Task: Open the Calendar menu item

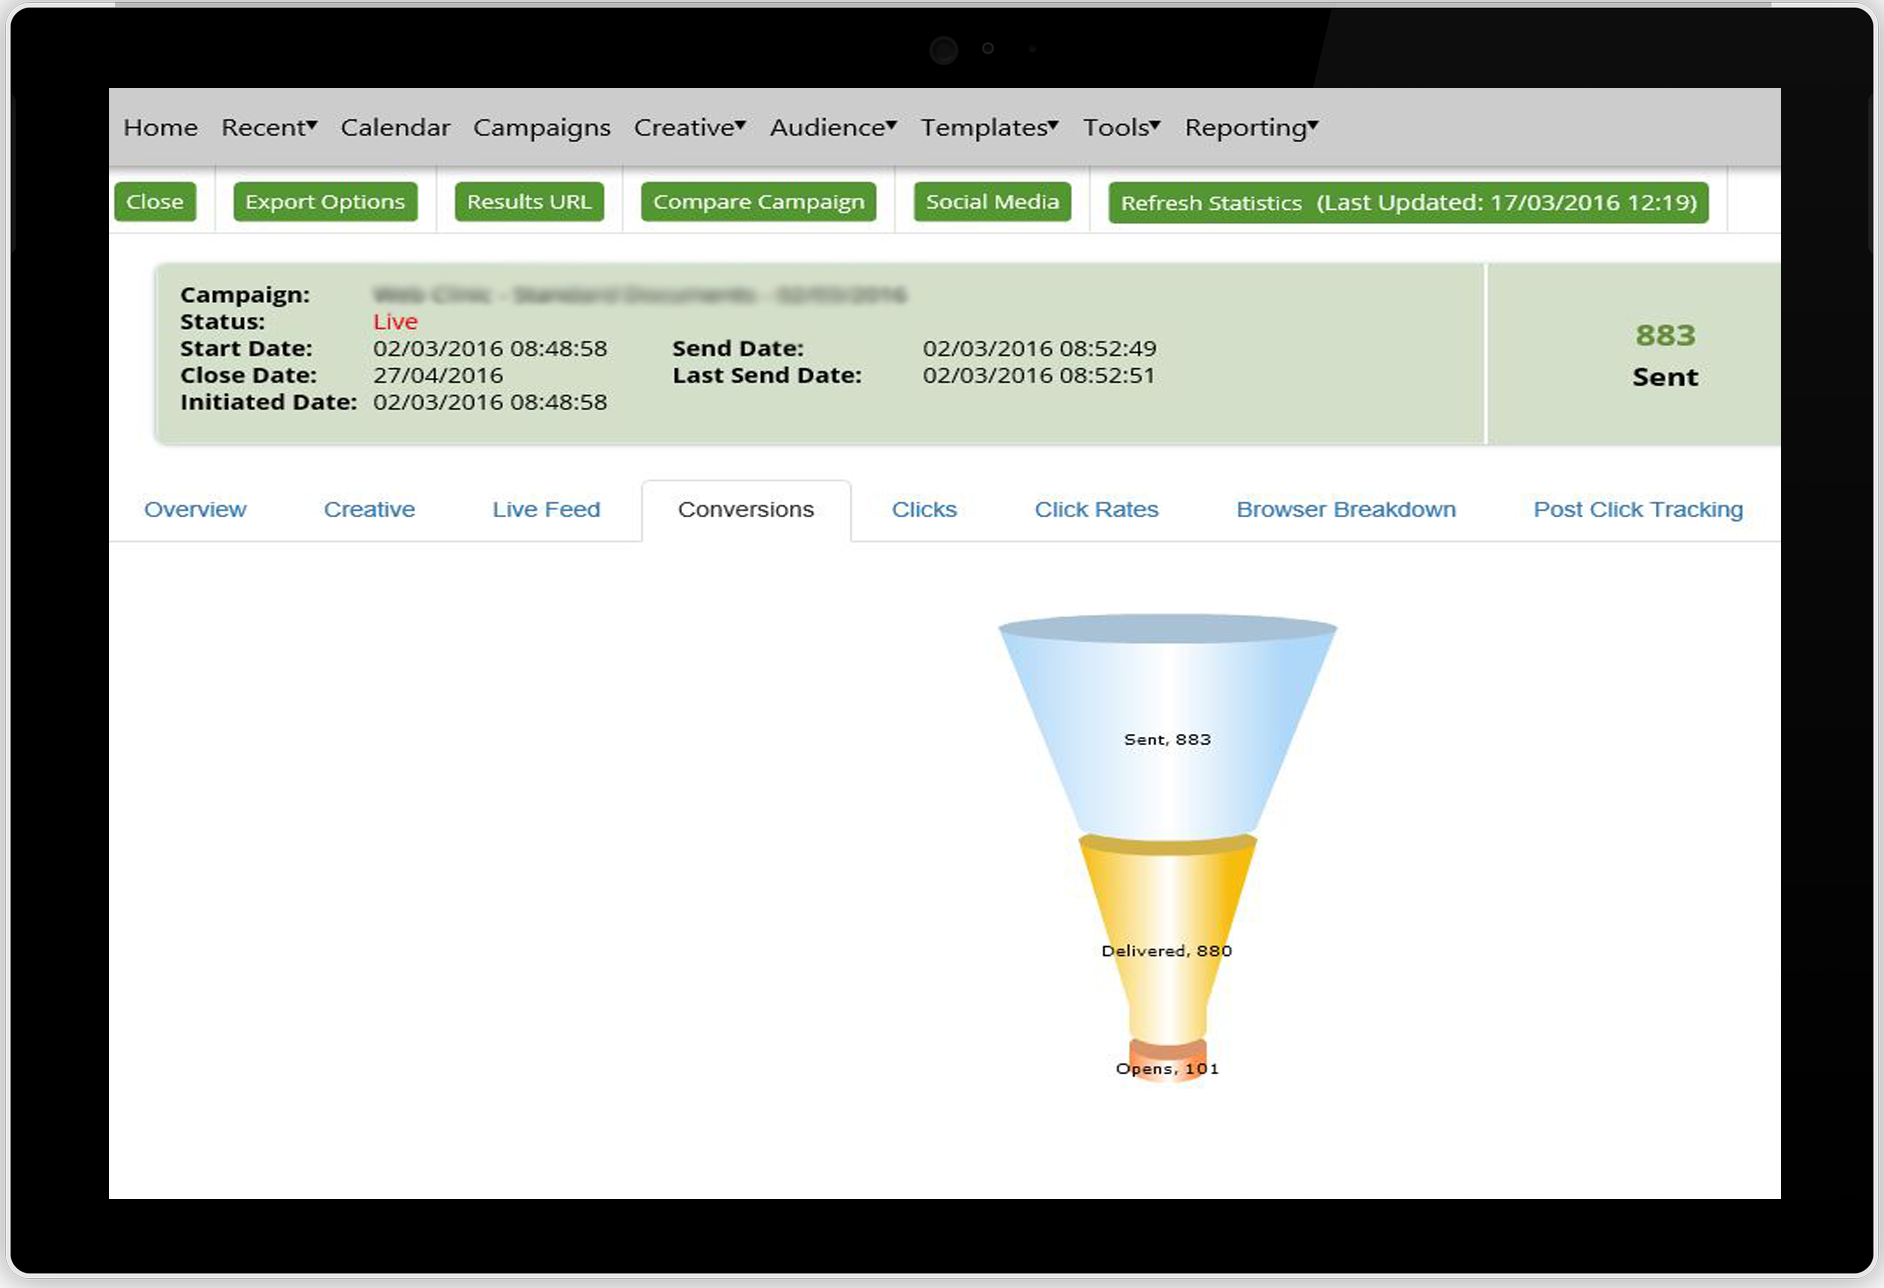Action: click(395, 127)
